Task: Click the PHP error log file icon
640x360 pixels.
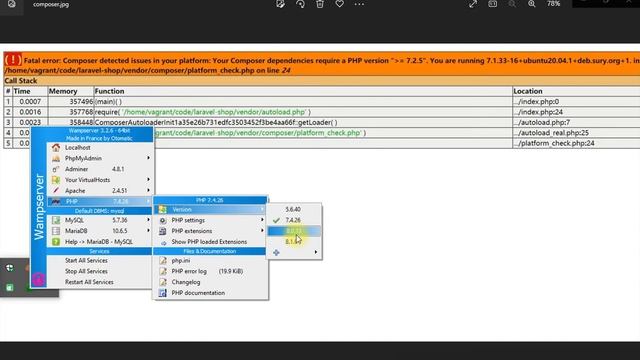Action: [x=162, y=271]
